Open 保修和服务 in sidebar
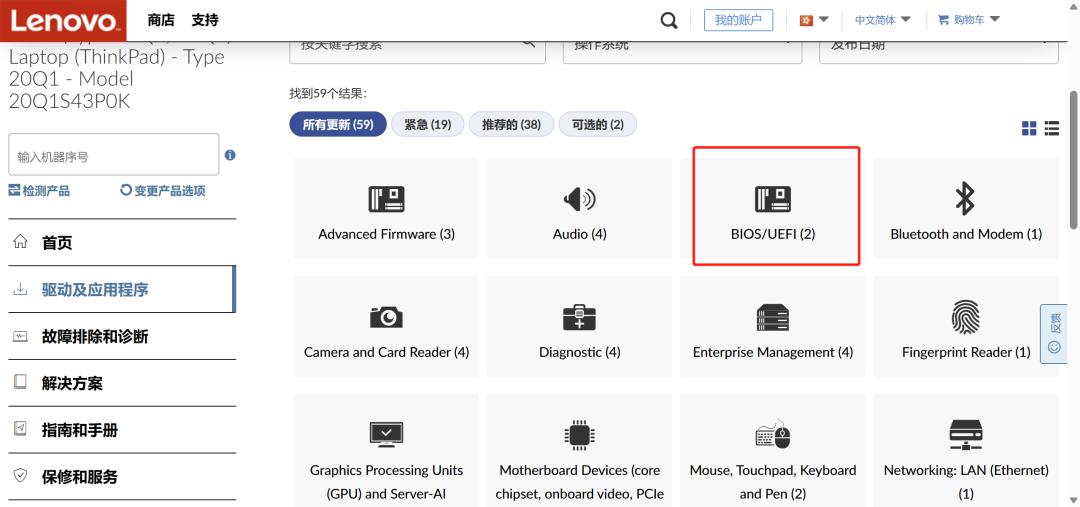Screen dimensions: 1080x507 pyautogui.click(x=122, y=477)
